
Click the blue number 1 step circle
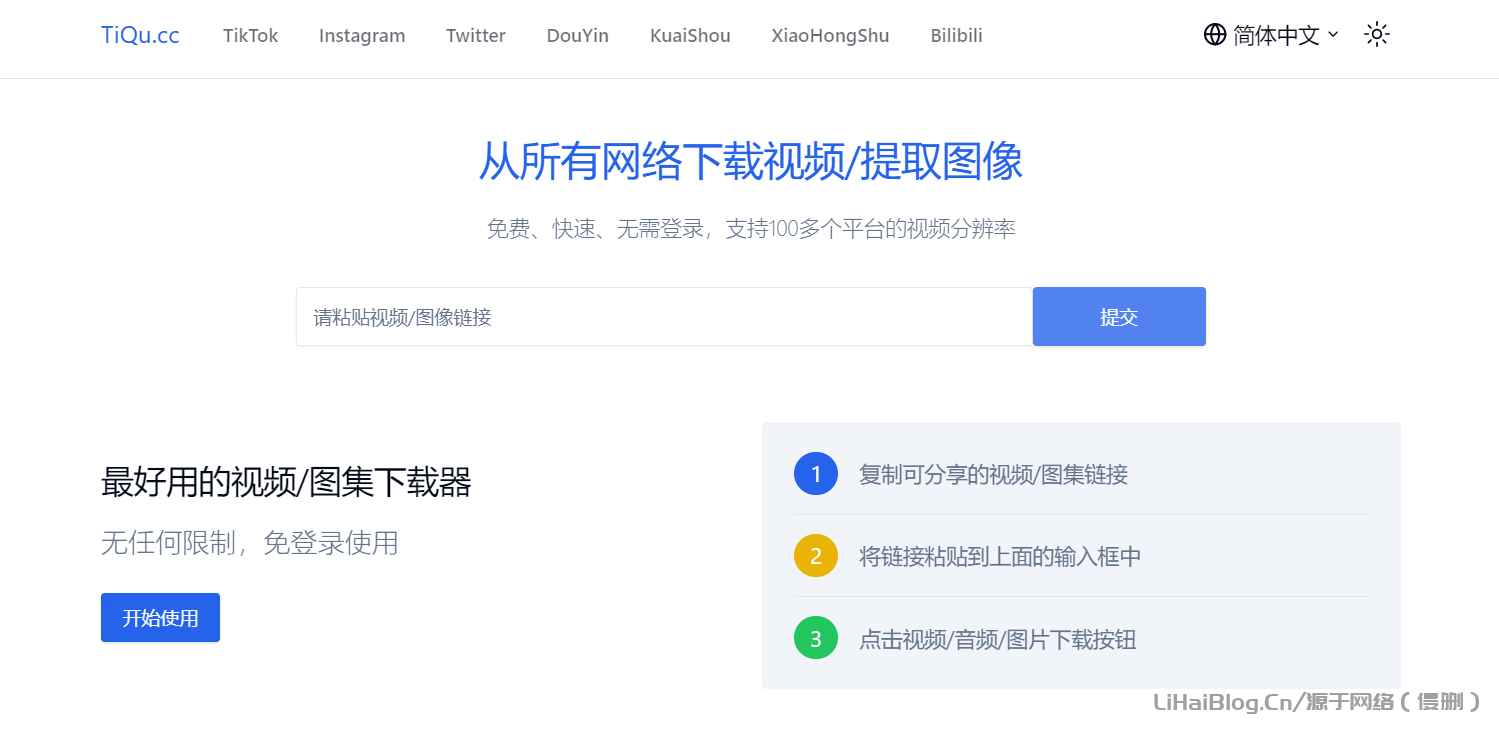815,474
